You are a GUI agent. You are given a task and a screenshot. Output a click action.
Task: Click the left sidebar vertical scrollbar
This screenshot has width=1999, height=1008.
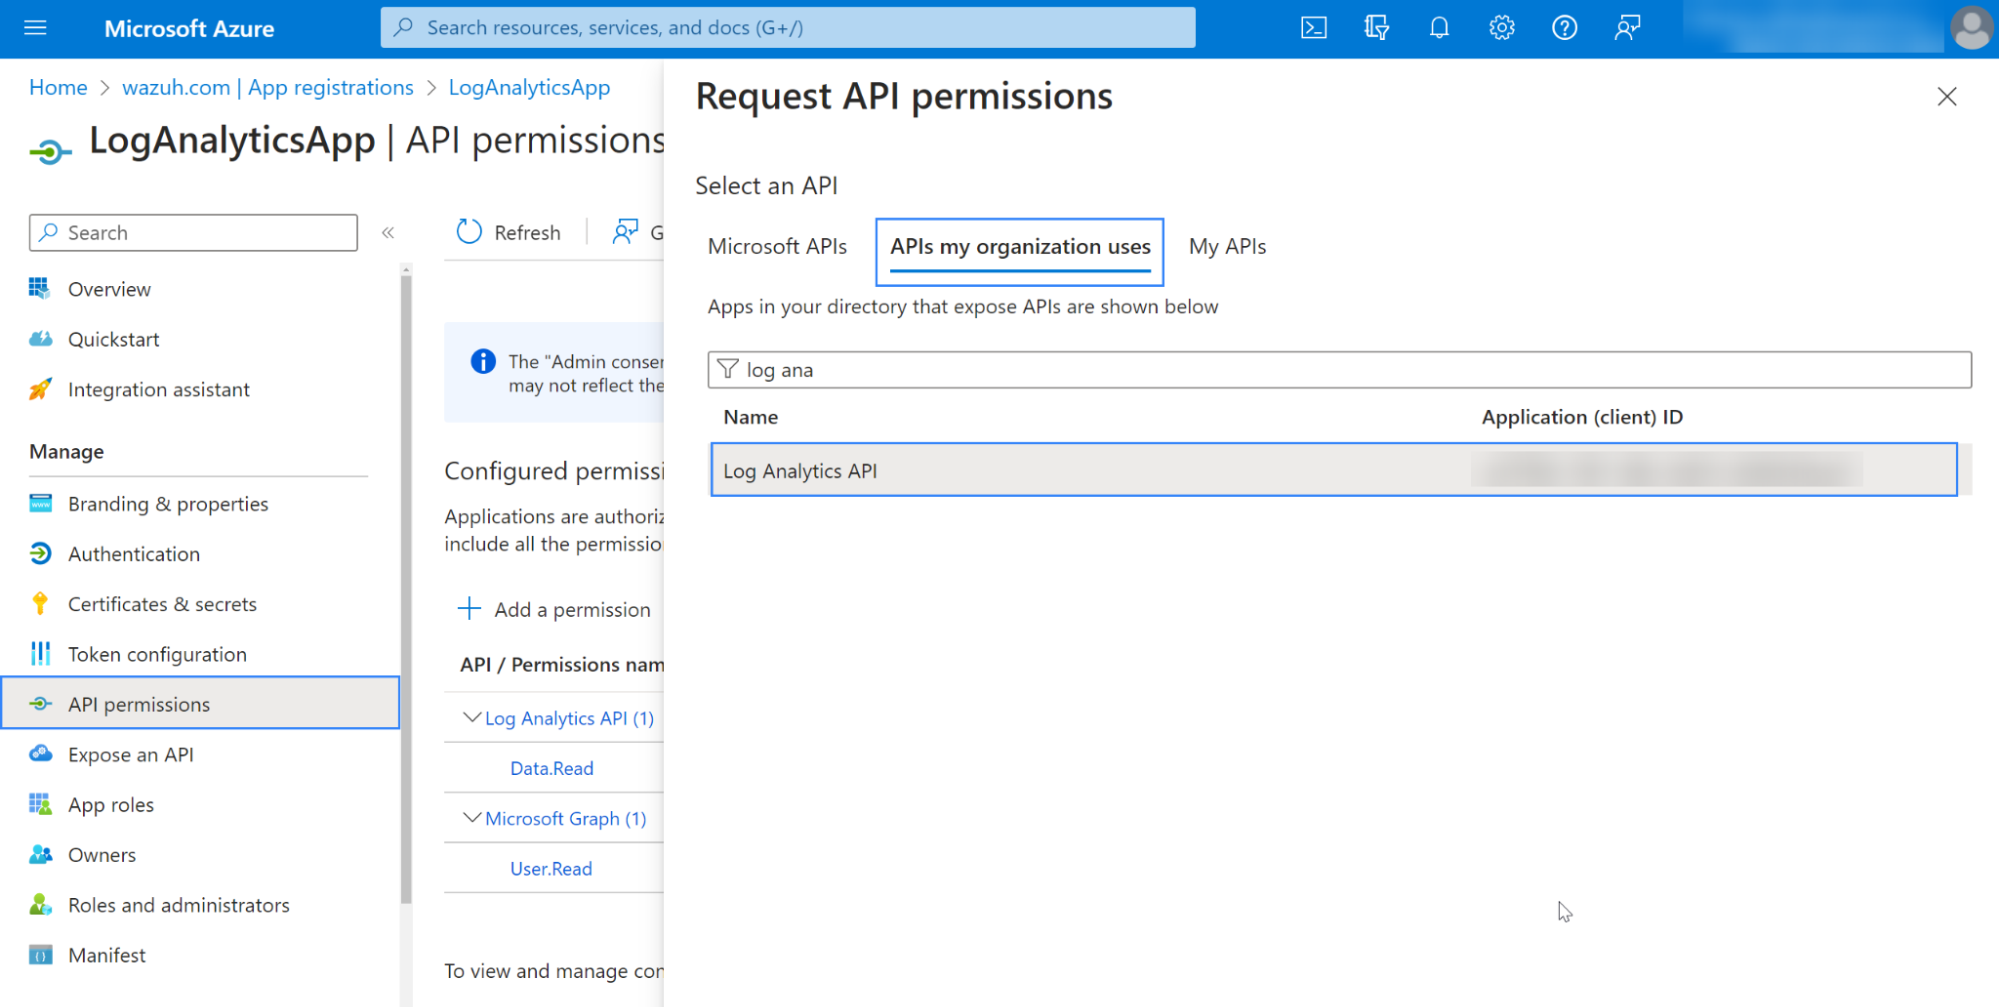[406, 590]
